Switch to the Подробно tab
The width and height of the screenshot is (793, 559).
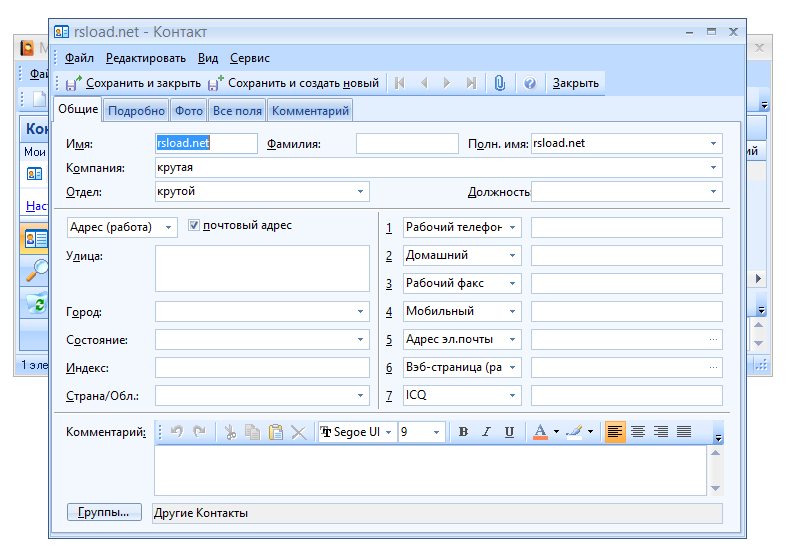[x=136, y=111]
